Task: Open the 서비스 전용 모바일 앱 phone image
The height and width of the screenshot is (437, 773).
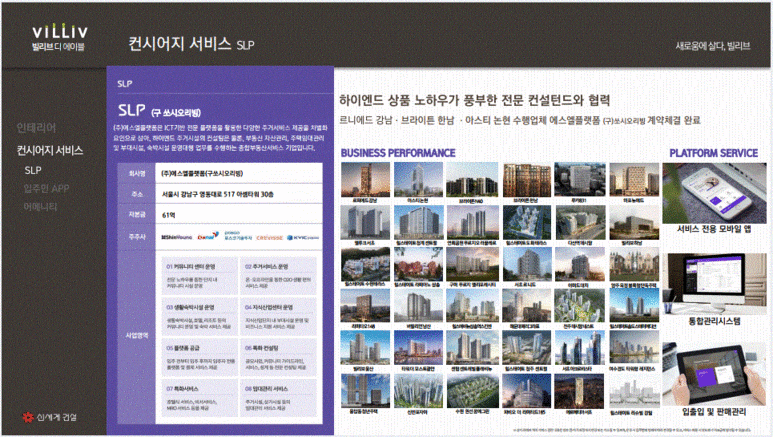Action: click(714, 193)
